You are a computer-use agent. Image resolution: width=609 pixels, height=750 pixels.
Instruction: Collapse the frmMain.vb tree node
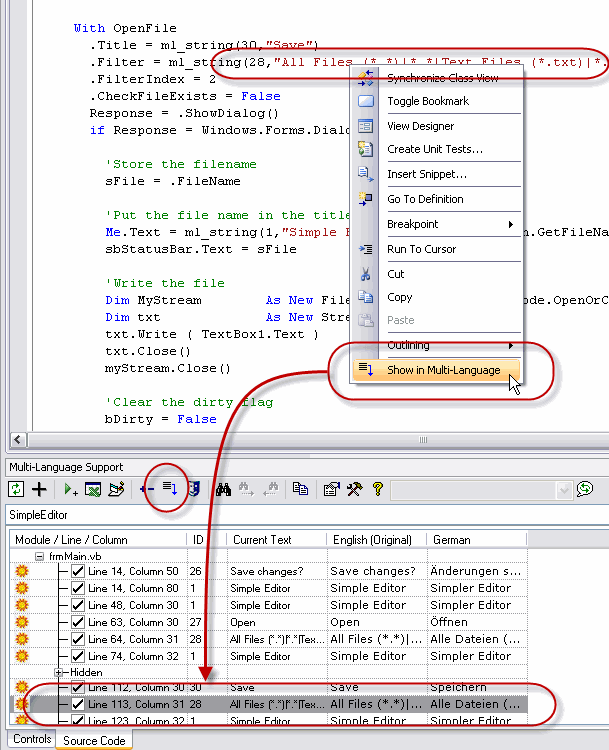[39, 555]
